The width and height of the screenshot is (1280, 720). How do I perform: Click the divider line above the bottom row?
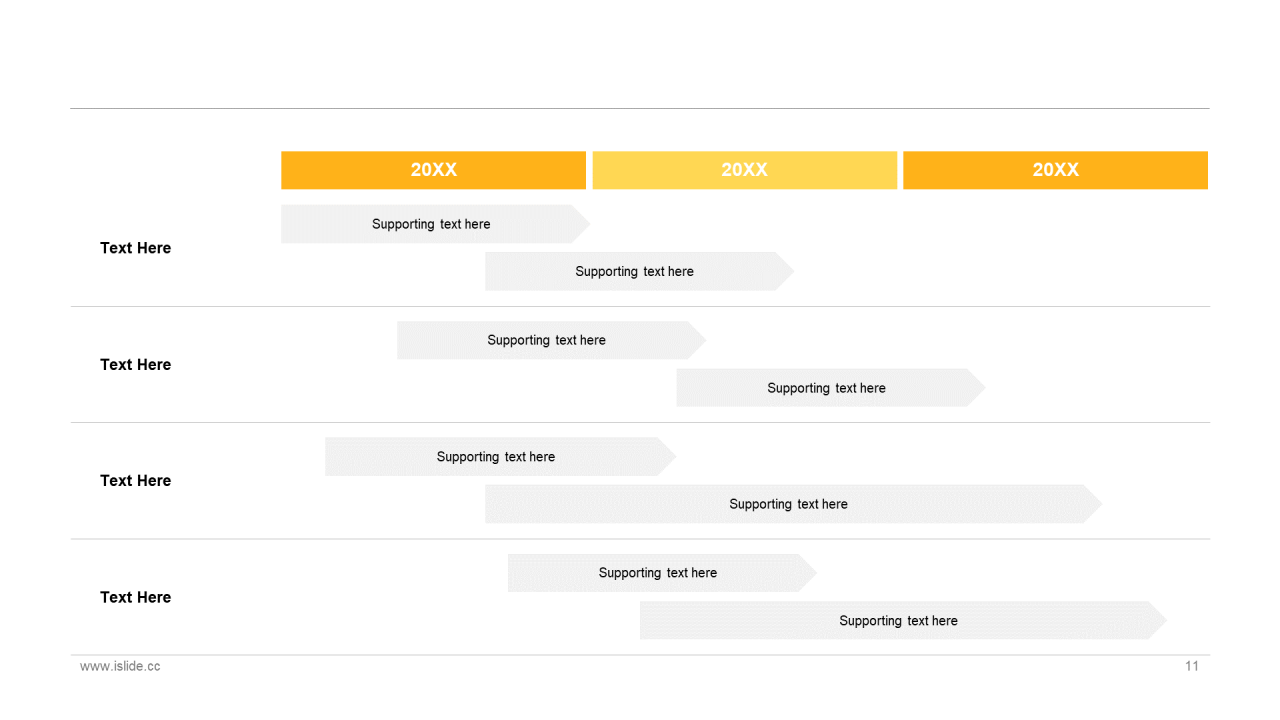coord(640,539)
